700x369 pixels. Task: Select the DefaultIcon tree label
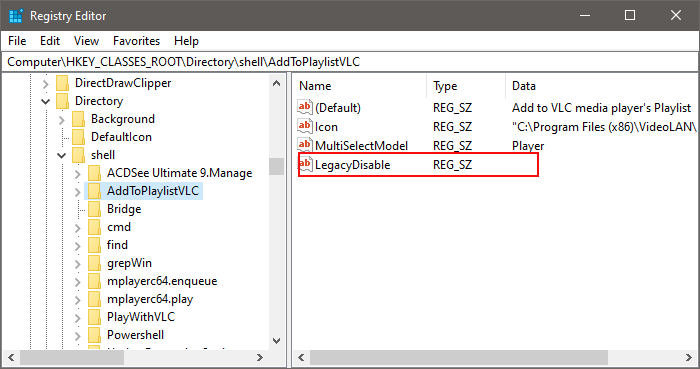pos(121,137)
